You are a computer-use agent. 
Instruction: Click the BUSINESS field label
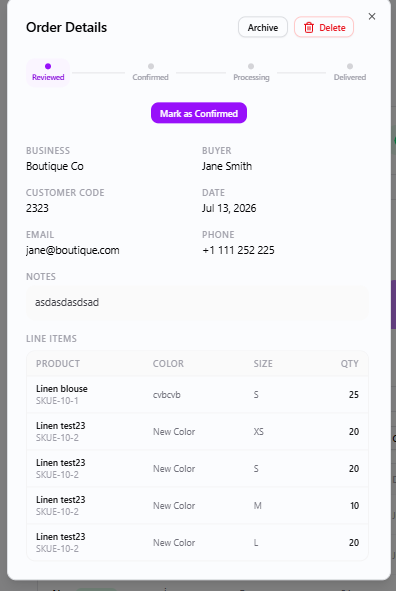pyautogui.click(x=48, y=150)
